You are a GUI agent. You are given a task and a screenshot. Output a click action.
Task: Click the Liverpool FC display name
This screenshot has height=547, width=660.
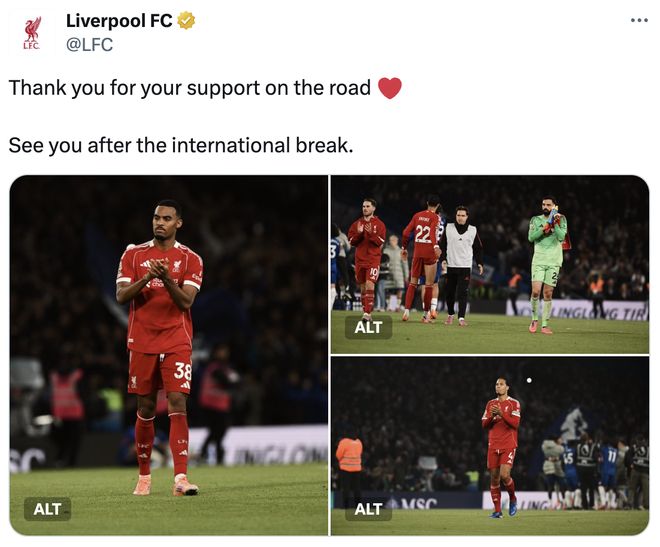[x=119, y=21]
